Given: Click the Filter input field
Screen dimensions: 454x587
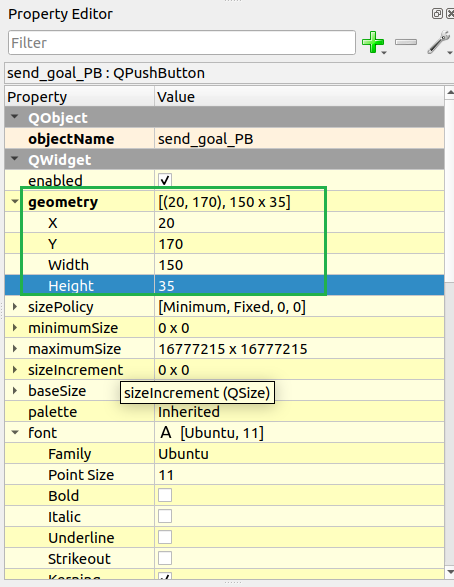Looking at the screenshot, I should click(x=182, y=43).
